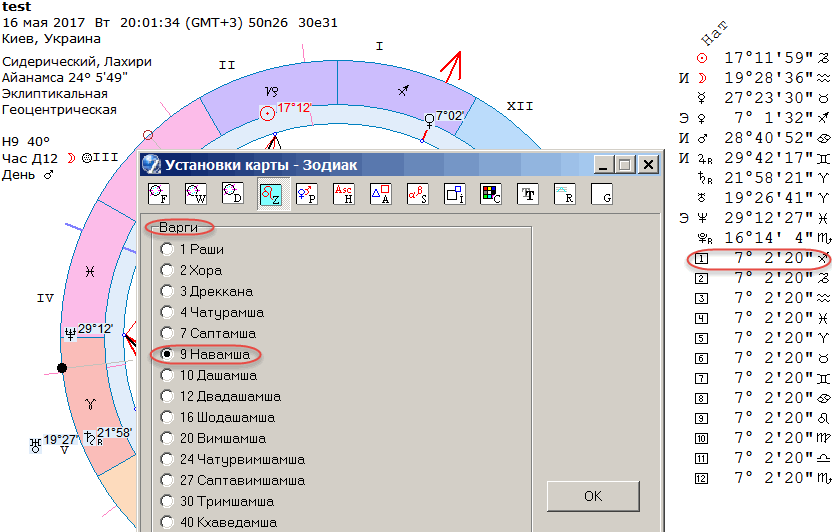Minimize the Установки карты dialog
832x532 pixels.
click(x=603, y=165)
